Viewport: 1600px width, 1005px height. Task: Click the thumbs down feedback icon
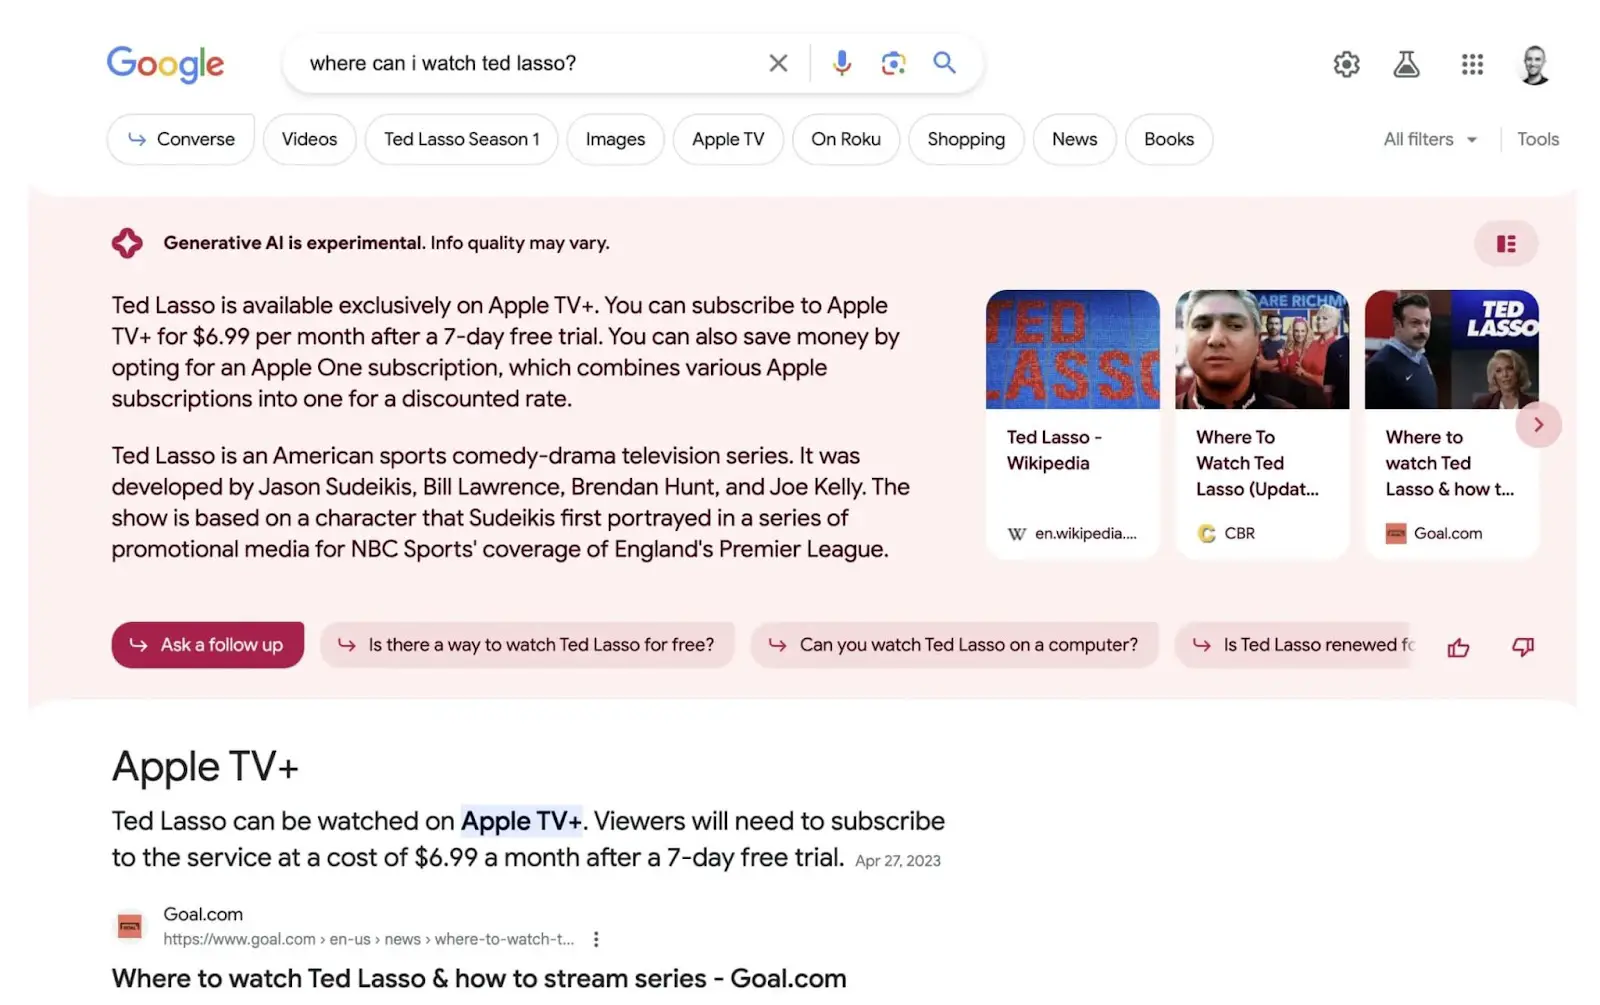click(1523, 647)
